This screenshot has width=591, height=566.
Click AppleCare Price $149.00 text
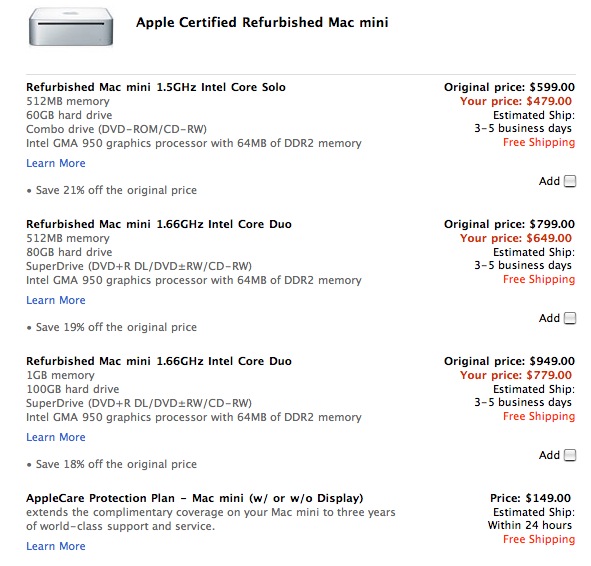530,498
